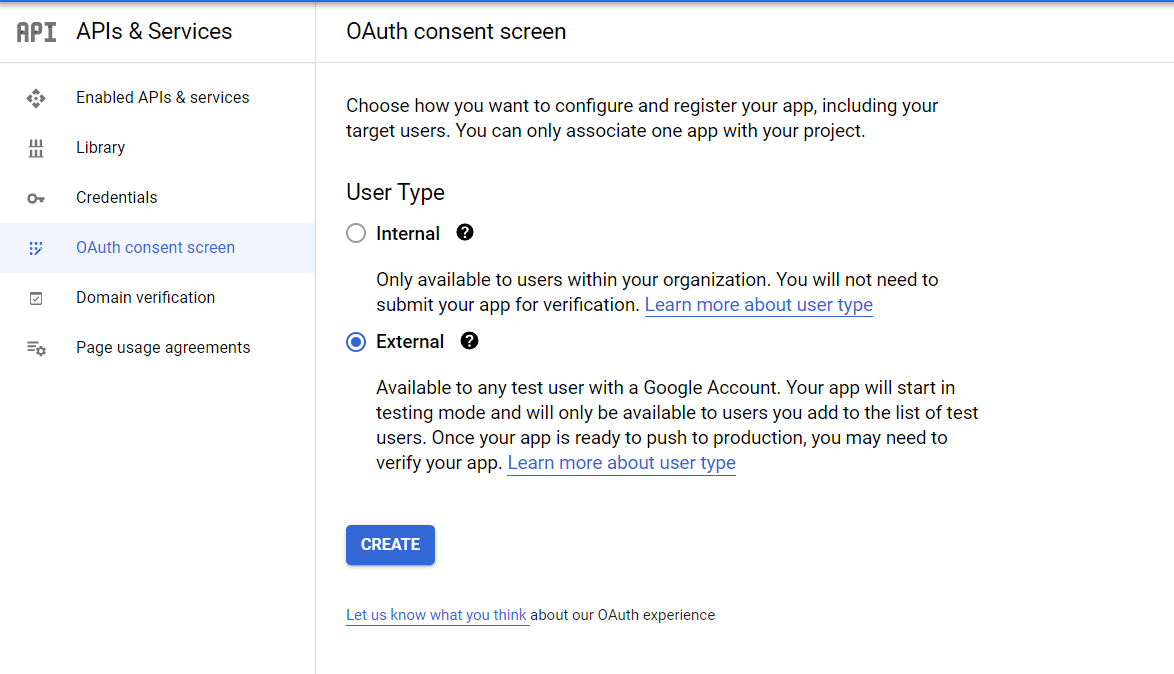This screenshot has width=1174, height=674.
Task: Click the Library icon in sidebar
Action: (x=36, y=148)
